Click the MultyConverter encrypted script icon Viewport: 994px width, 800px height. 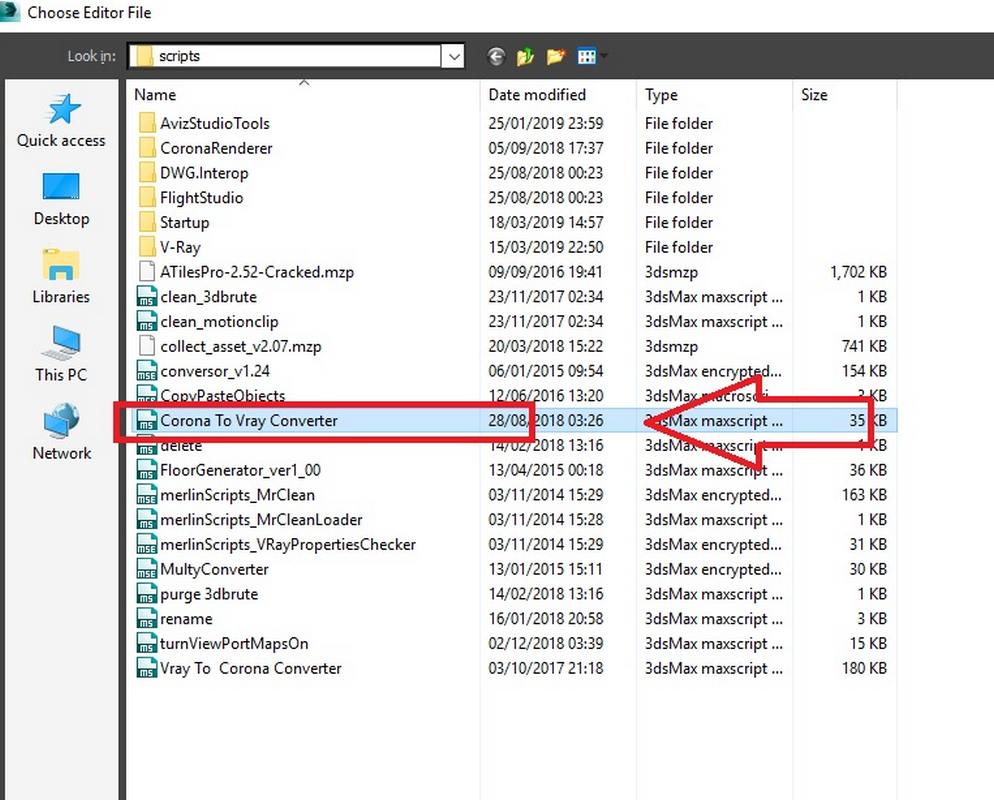[147, 569]
